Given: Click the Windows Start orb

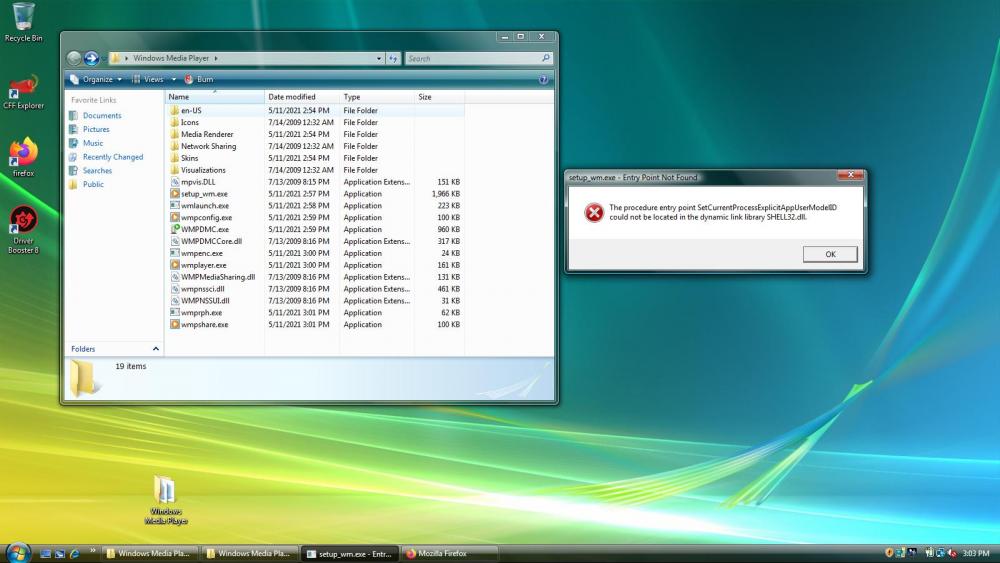Looking at the screenshot, I should point(17,552).
